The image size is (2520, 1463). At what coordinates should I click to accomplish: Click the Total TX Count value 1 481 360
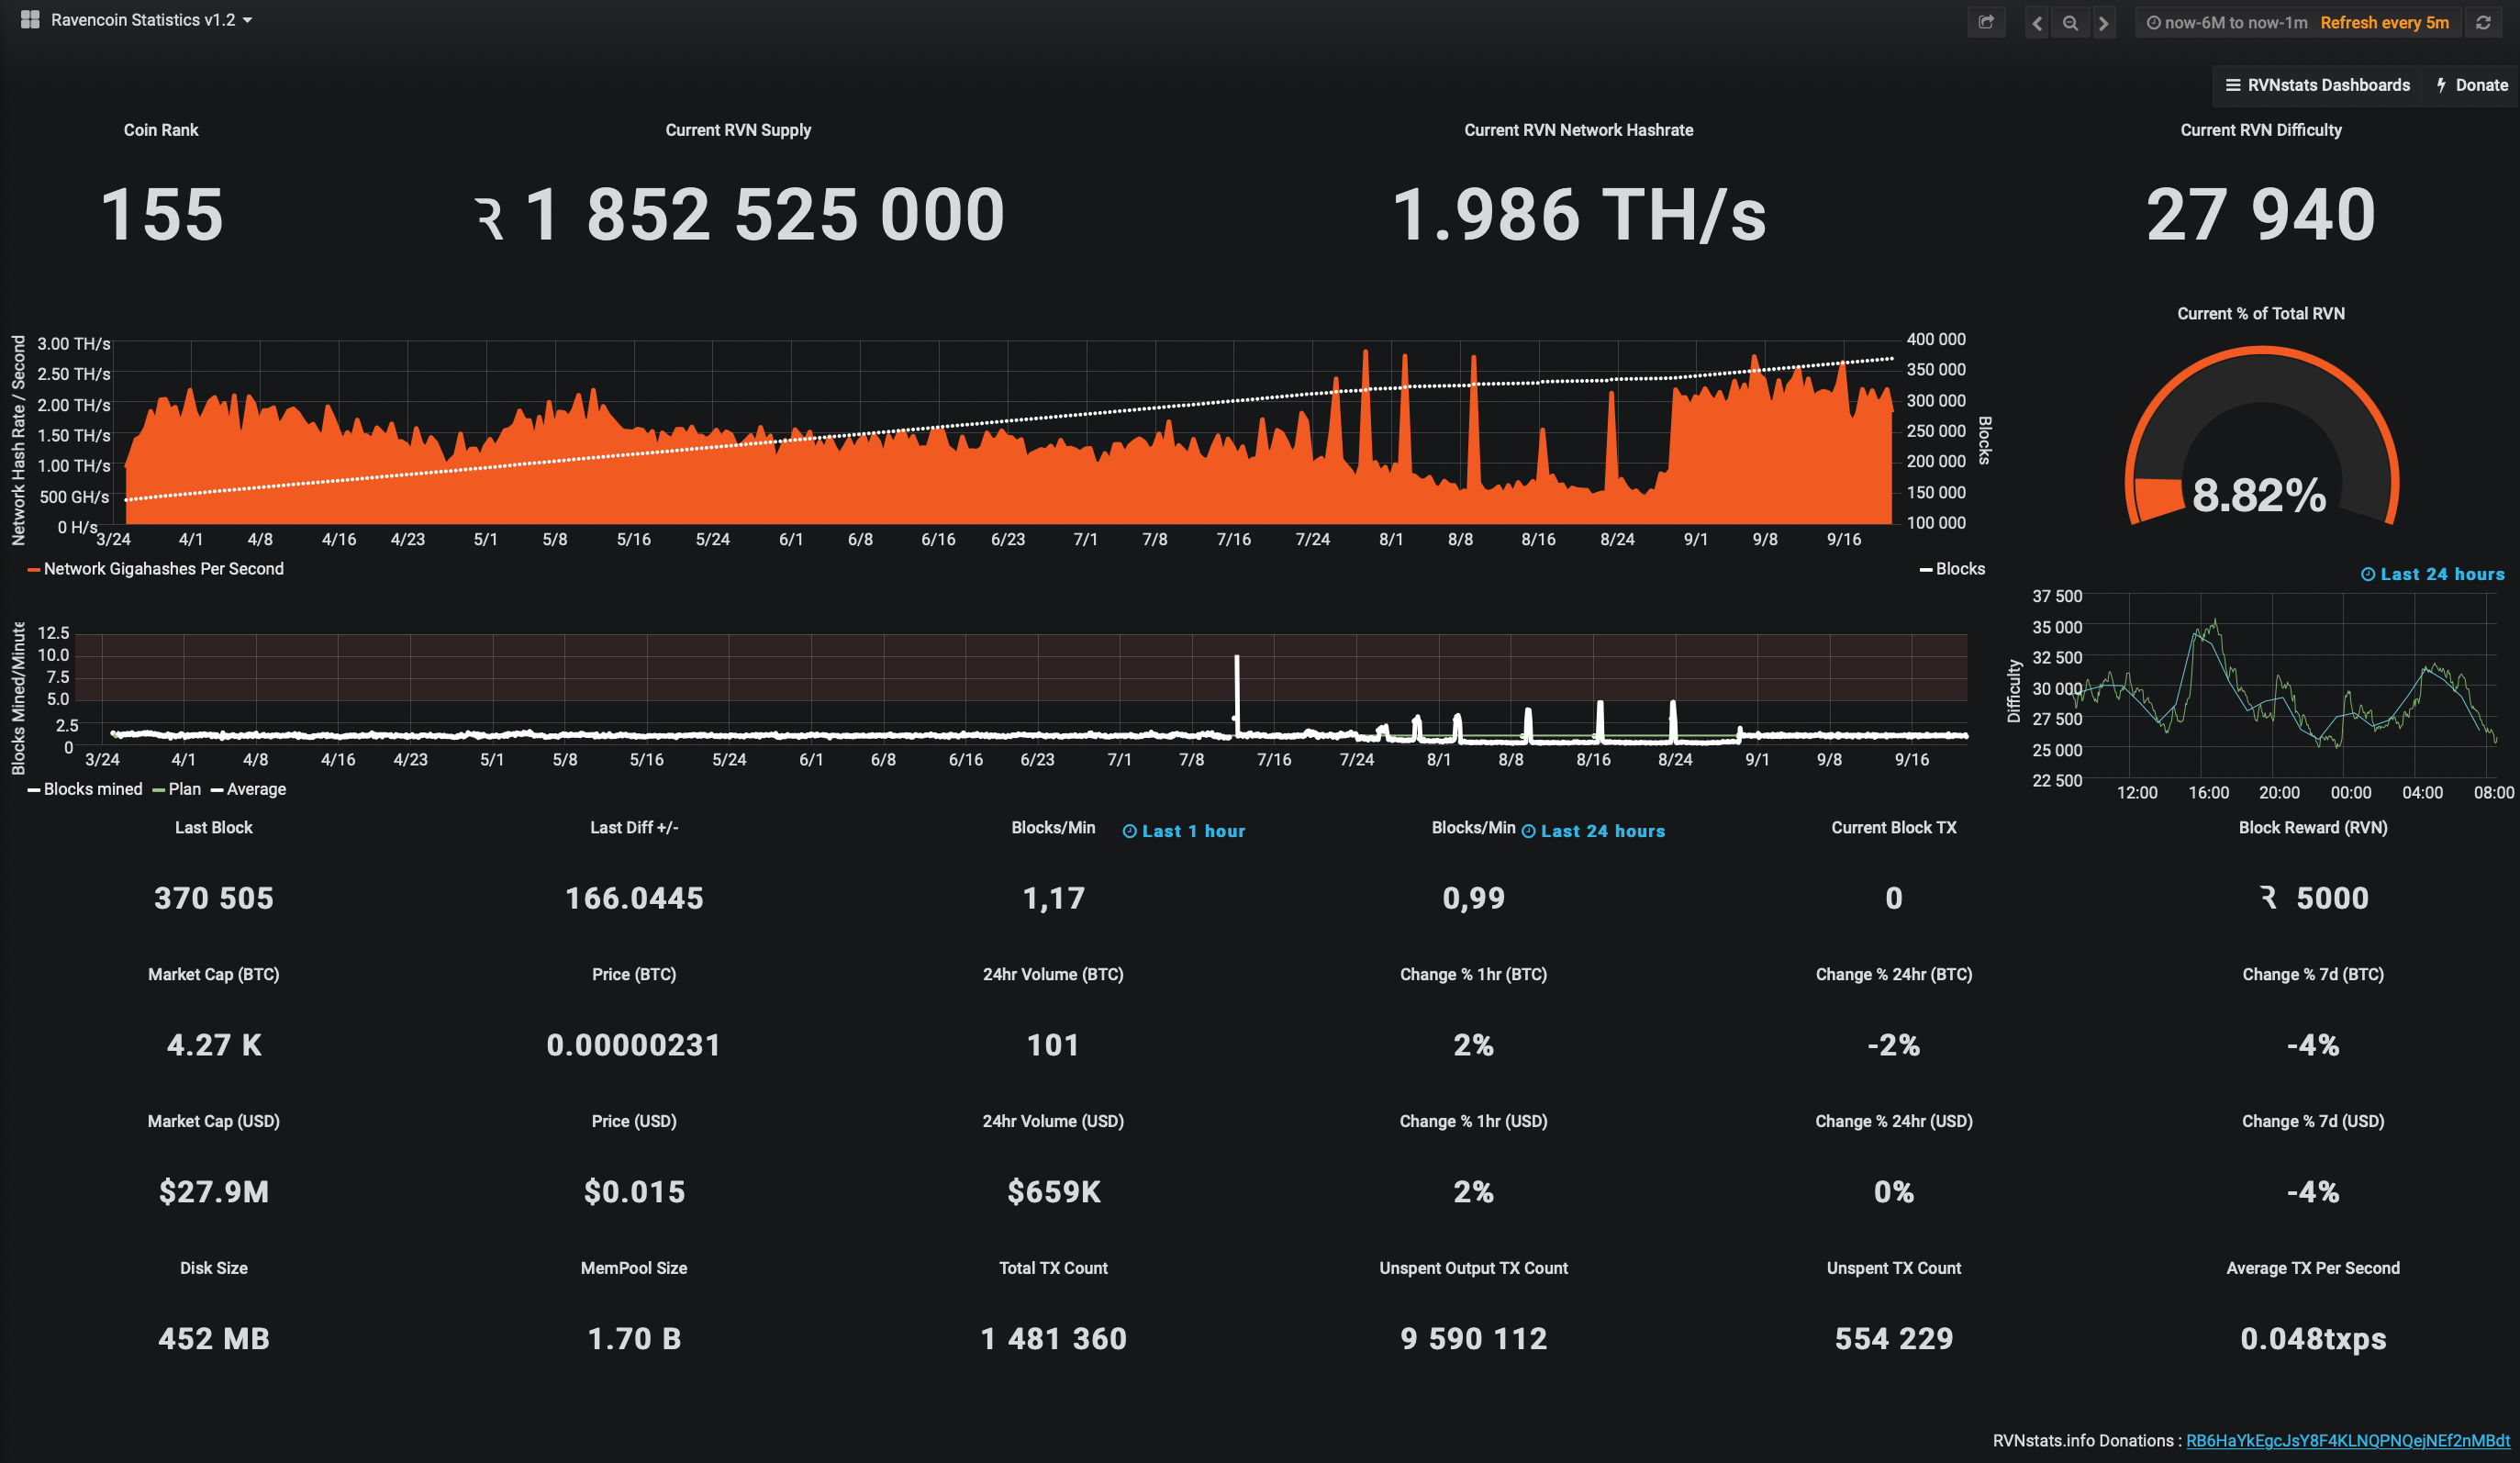1053,1338
